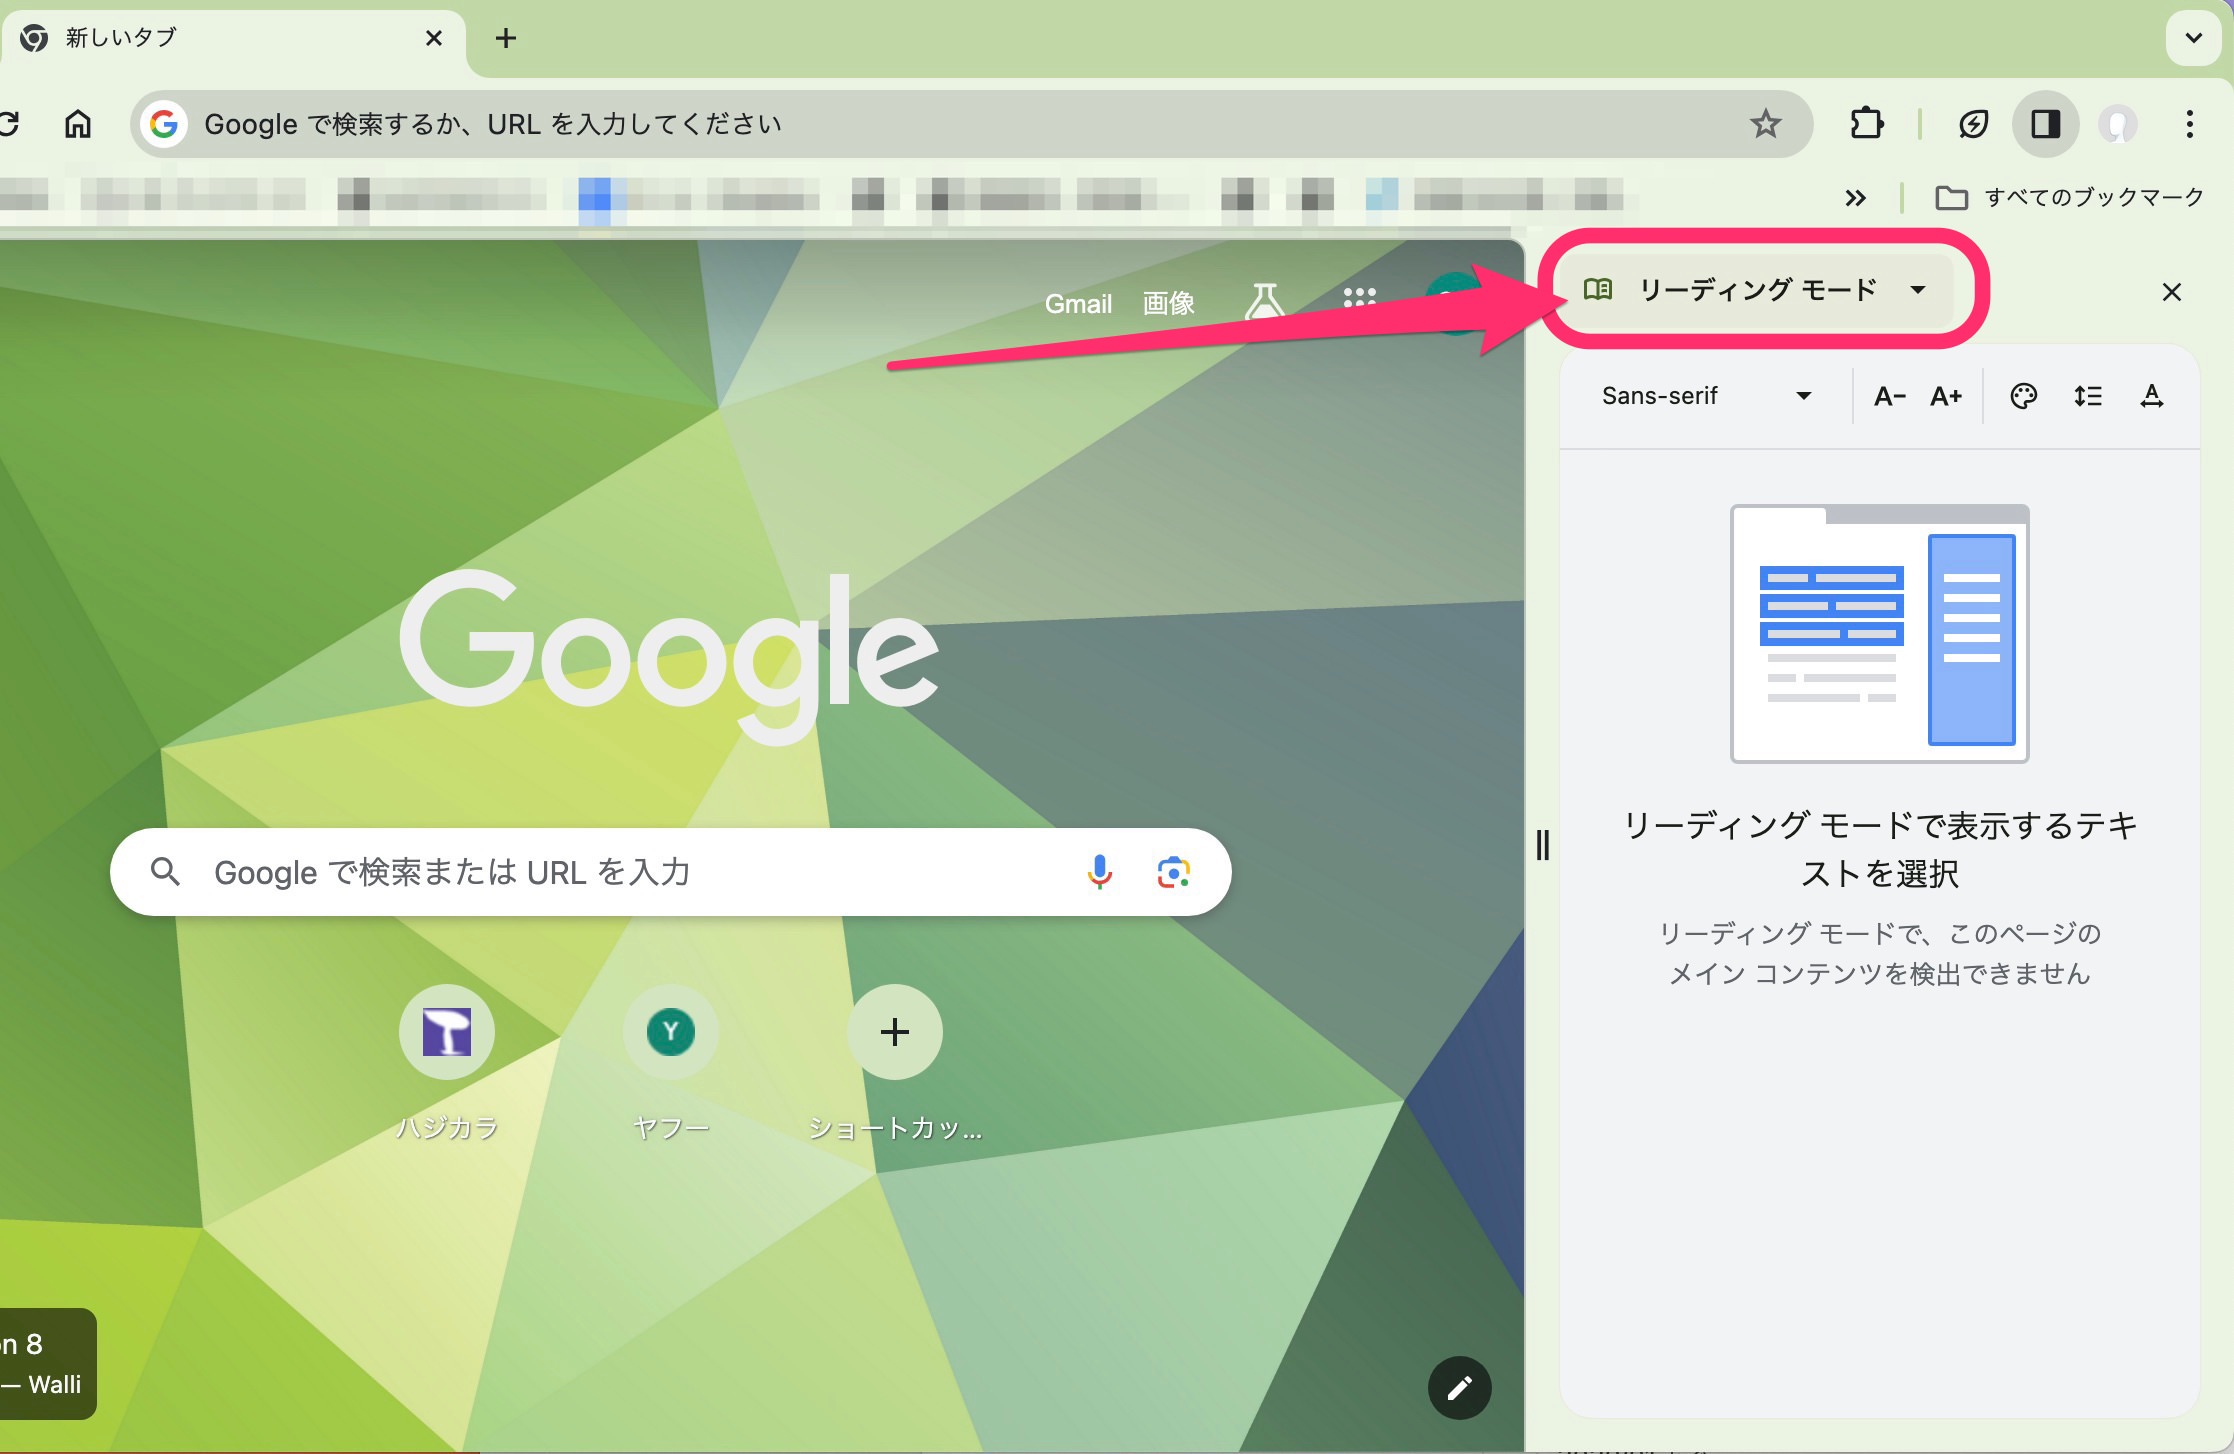Screen dimensions: 2234x1454
Task: Click the book icon beside リーディング モード
Action: (1598, 290)
